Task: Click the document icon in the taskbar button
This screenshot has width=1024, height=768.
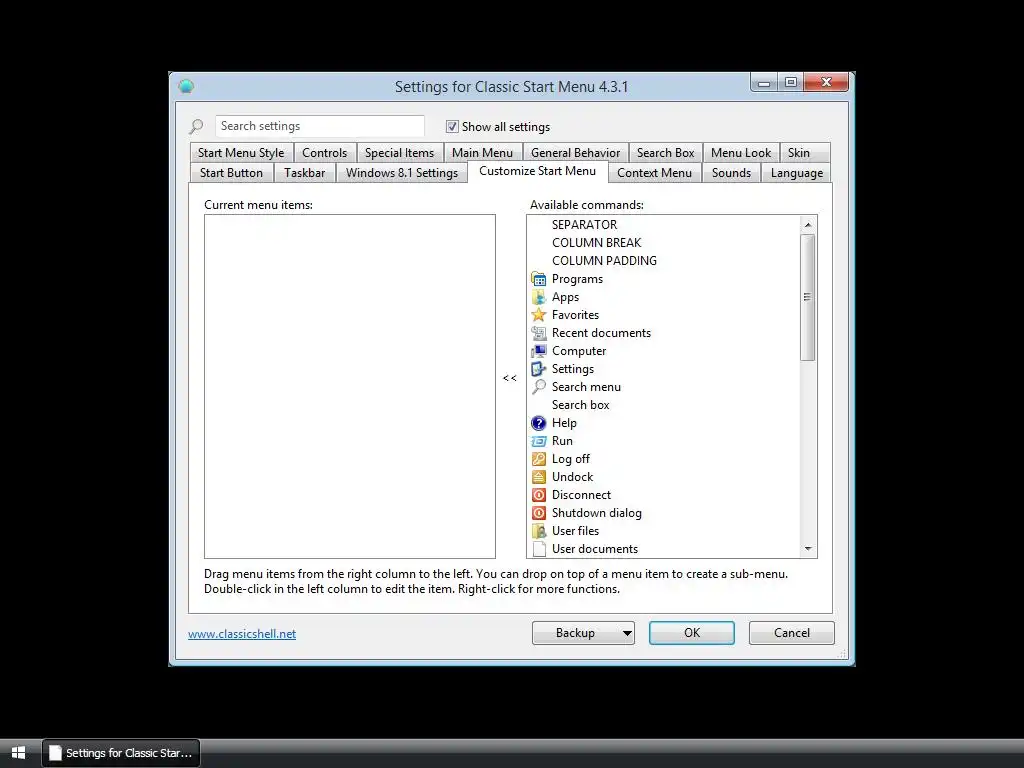Action: click(56, 753)
